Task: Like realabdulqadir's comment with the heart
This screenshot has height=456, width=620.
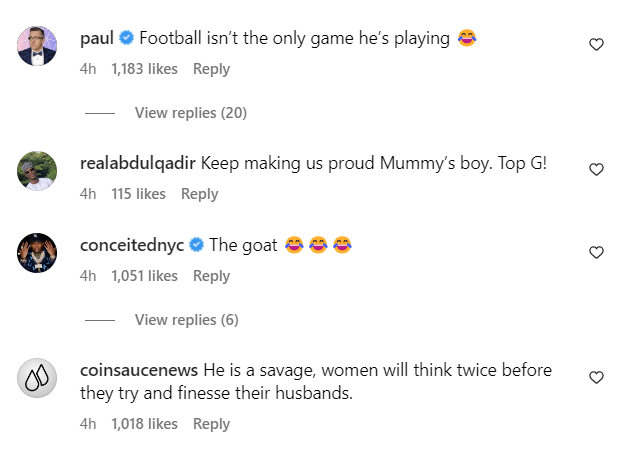Action: click(596, 170)
